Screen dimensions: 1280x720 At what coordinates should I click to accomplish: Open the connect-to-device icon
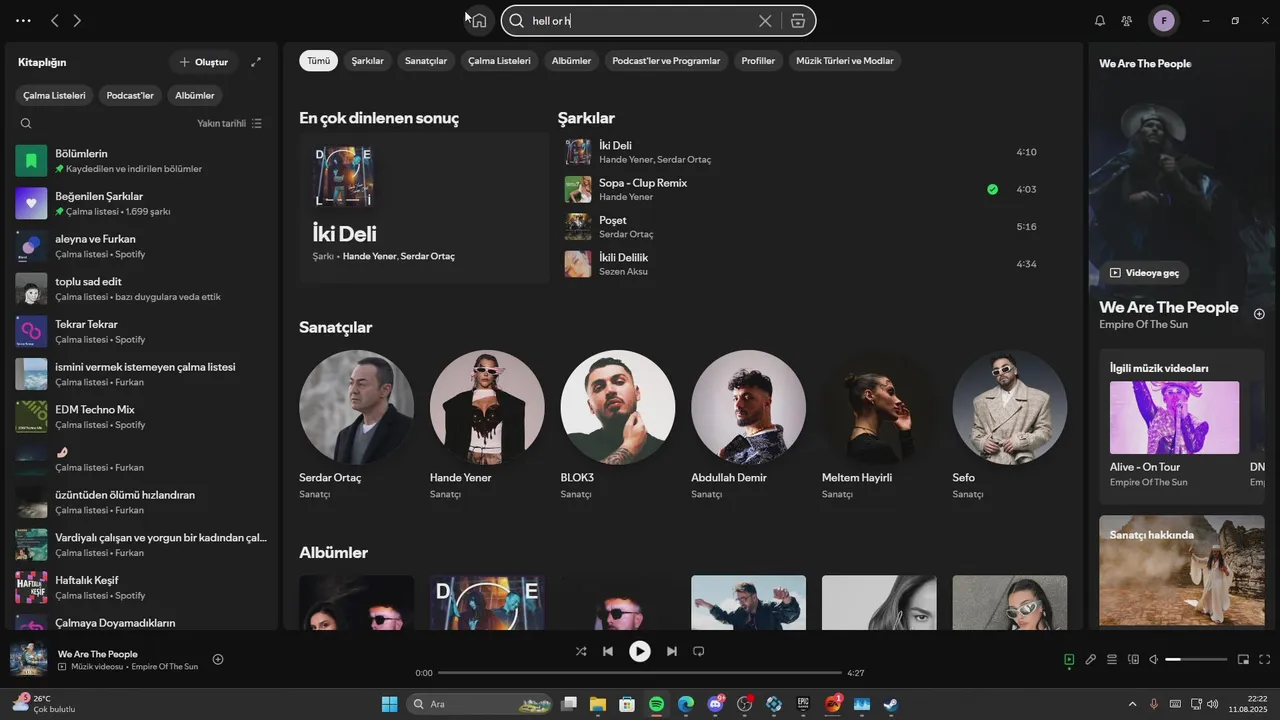point(1134,659)
